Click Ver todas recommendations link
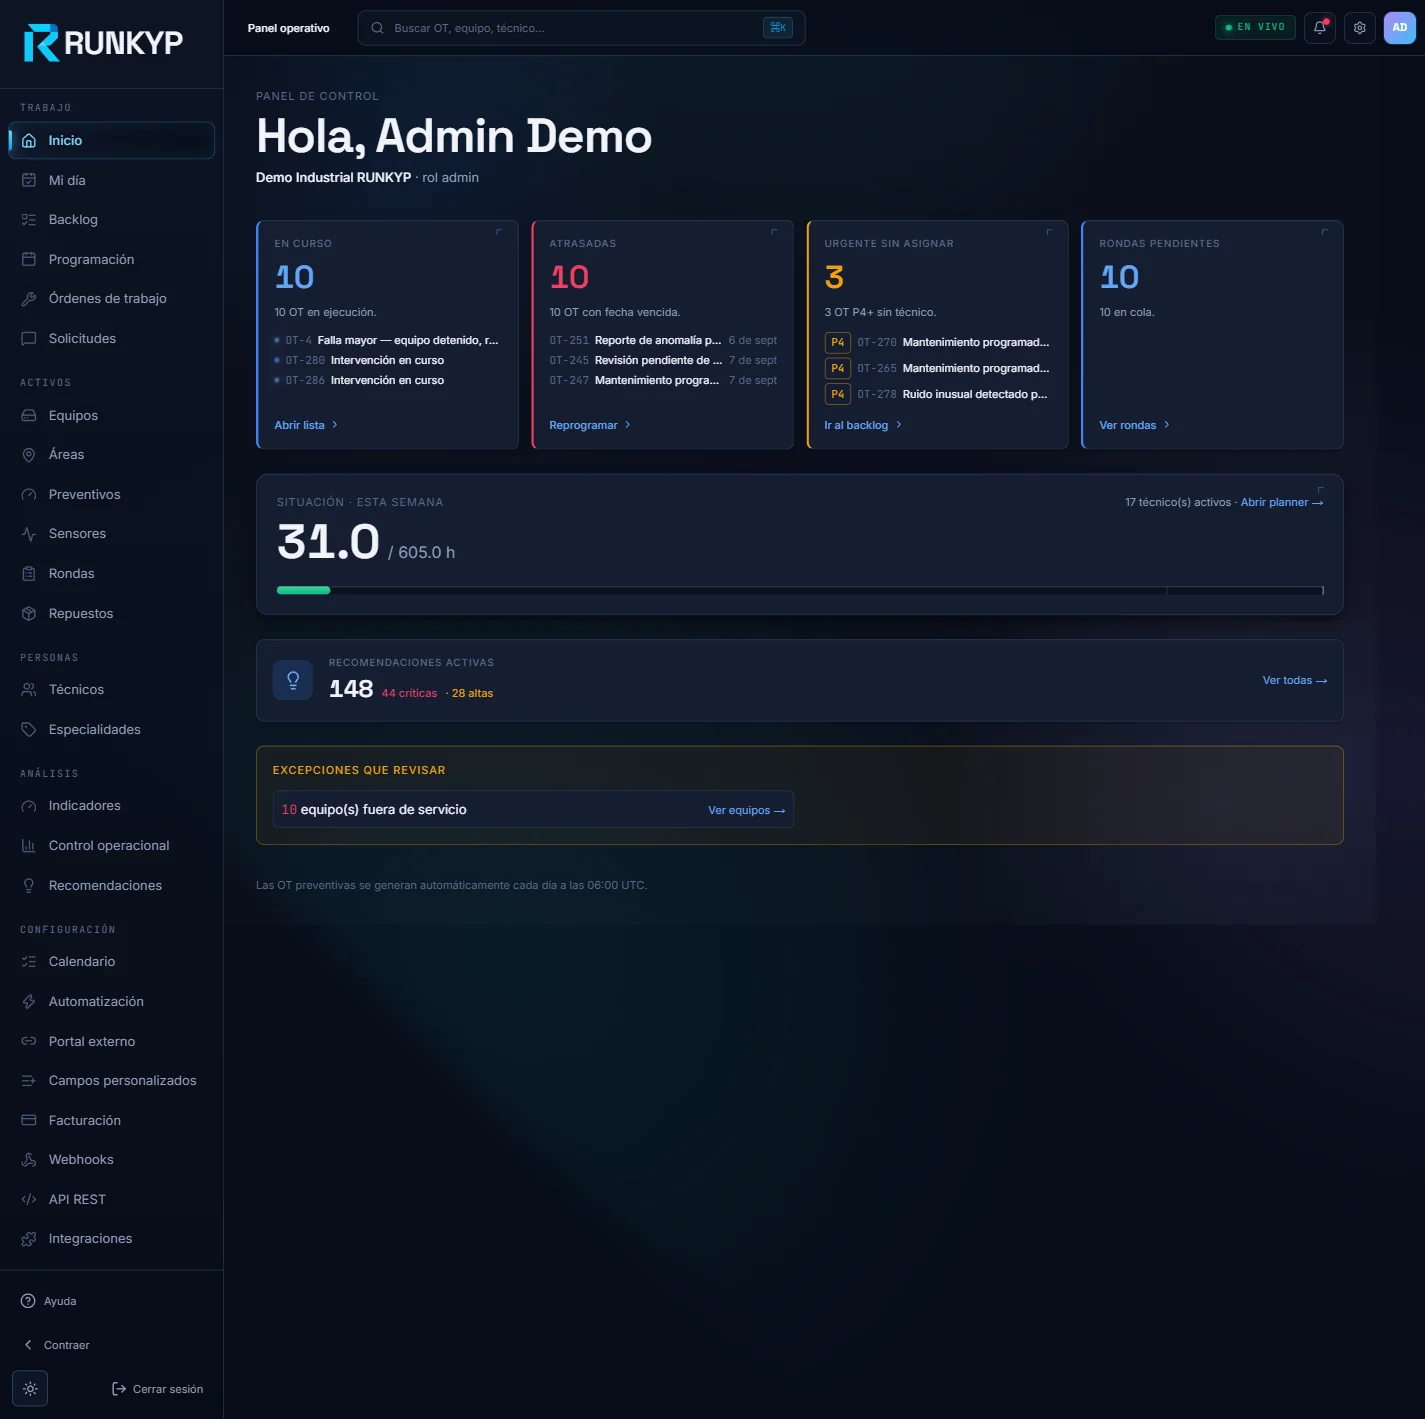The width and height of the screenshot is (1425, 1419). (x=1295, y=681)
